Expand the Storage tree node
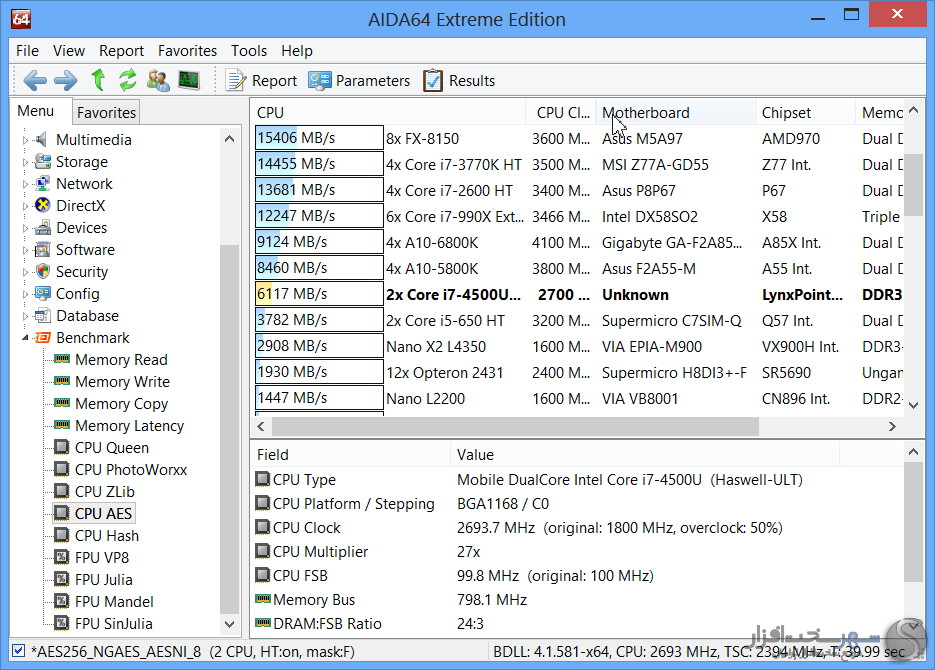935x670 pixels. coord(27,162)
